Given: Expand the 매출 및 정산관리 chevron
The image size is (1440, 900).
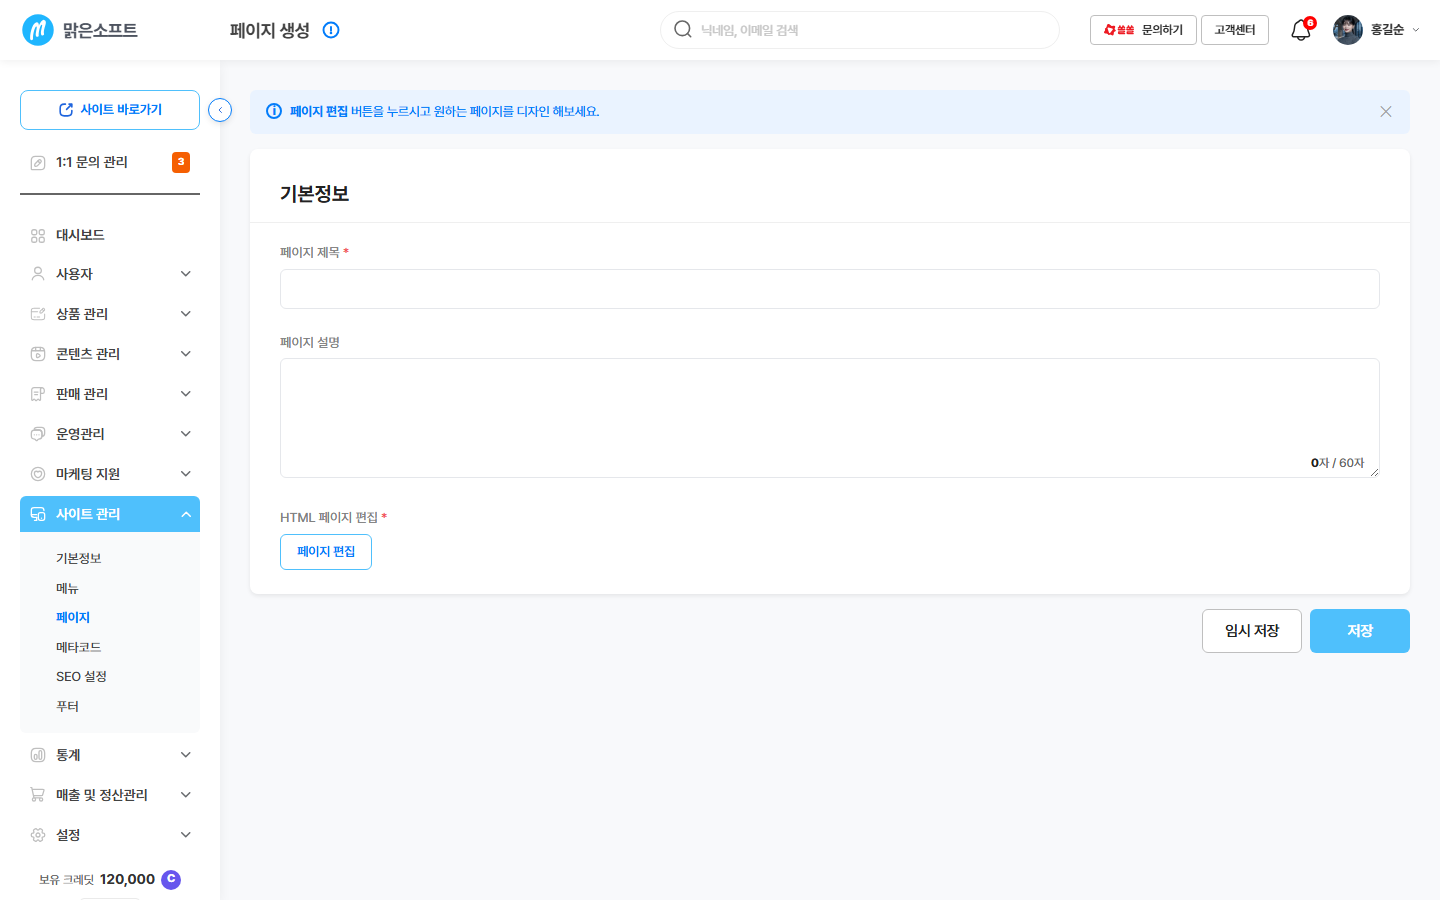Looking at the screenshot, I should click(x=186, y=795).
